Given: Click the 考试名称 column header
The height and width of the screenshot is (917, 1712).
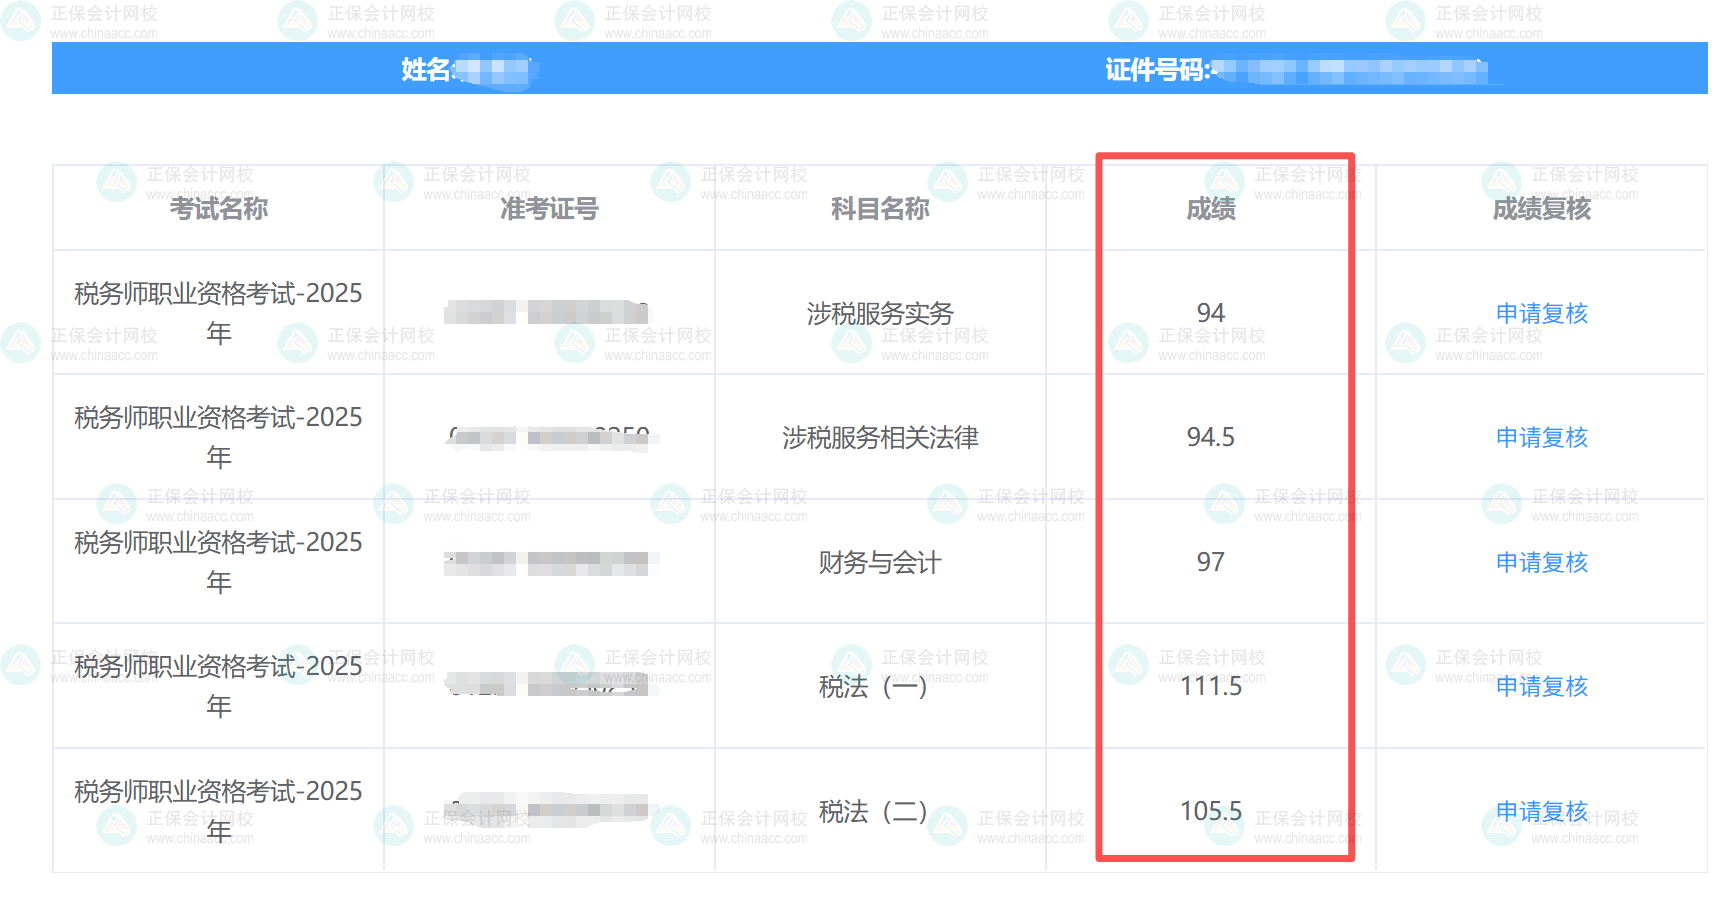Looking at the screenshot, I should pyautogui.click(x=219, y=210).
